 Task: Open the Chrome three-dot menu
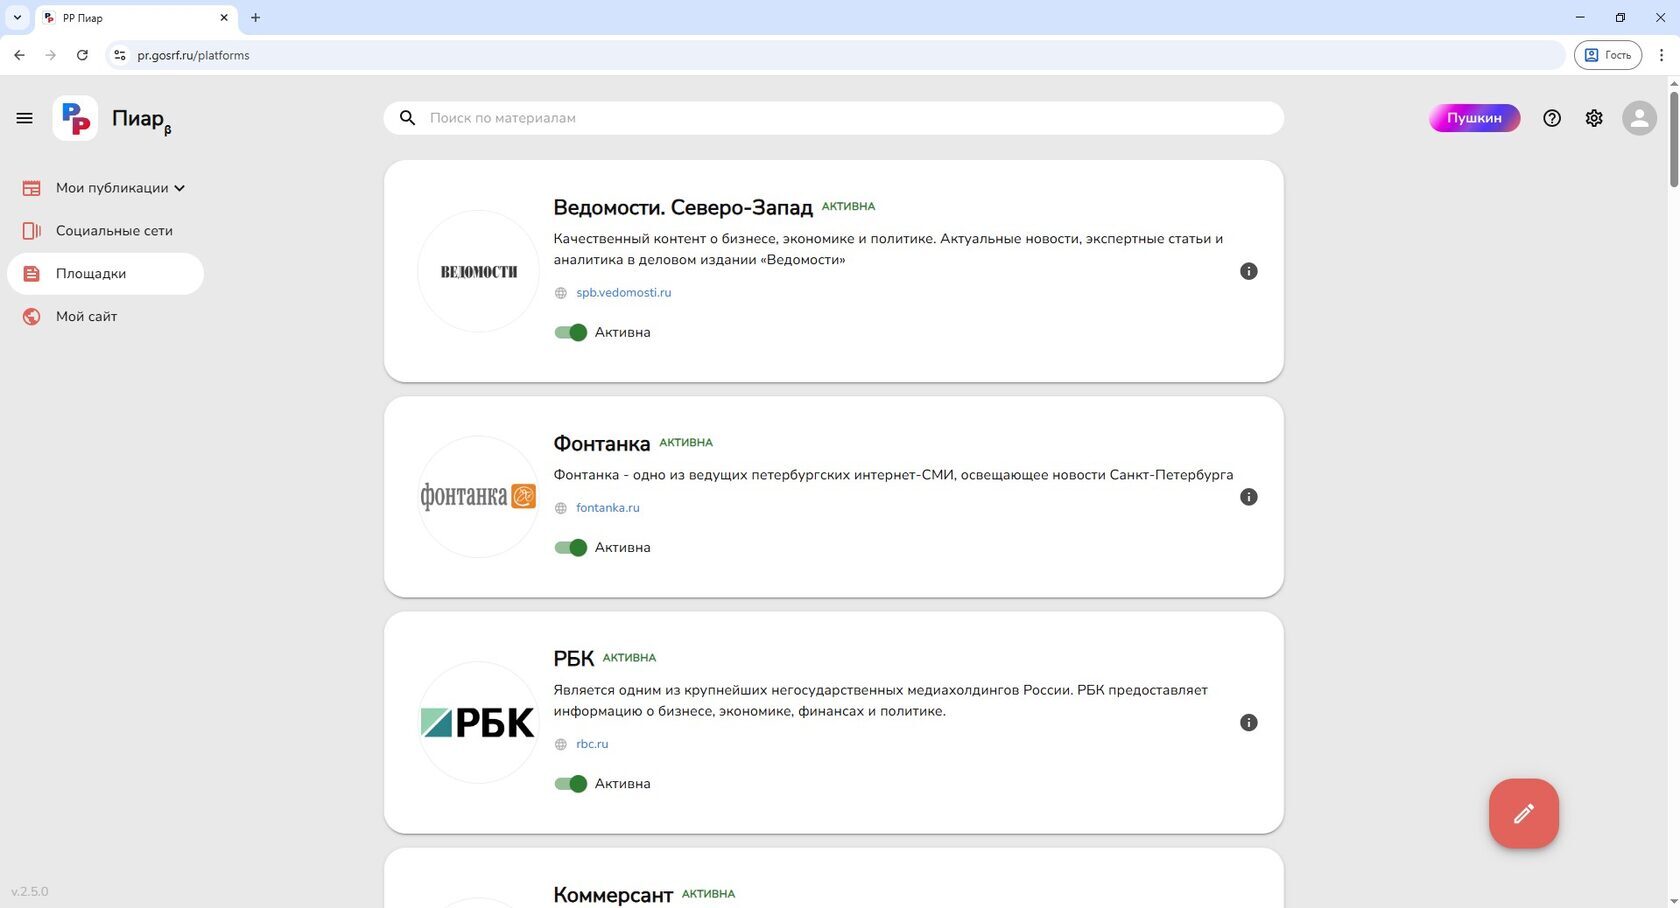click(1661, 55)
